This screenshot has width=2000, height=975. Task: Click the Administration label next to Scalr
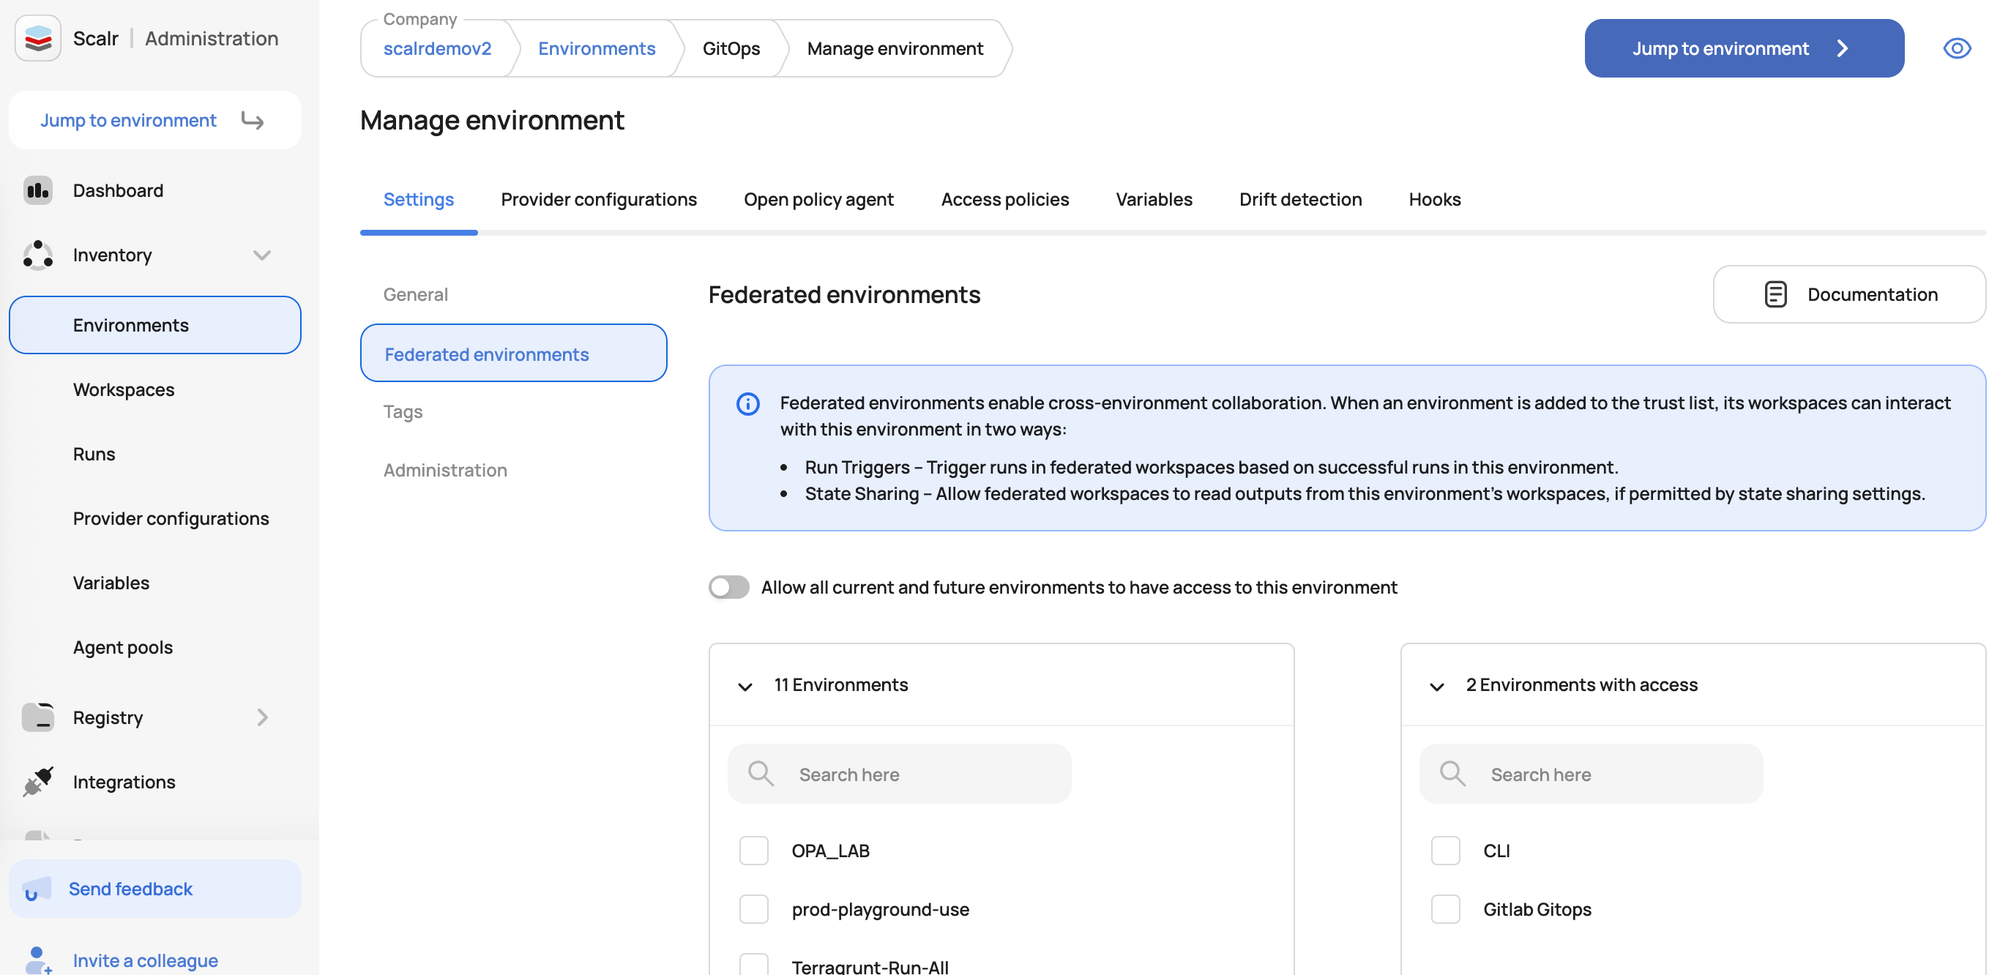pyautogui.click(x=212, y=38)
